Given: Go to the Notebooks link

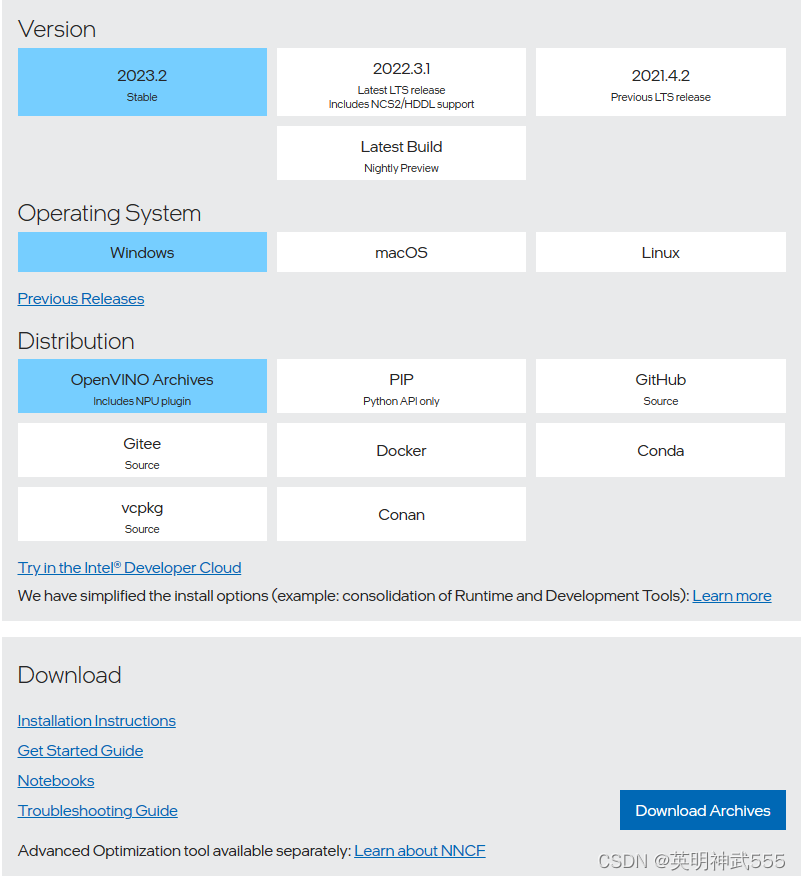Looking at the screenshot, I should tap(56, 781).
